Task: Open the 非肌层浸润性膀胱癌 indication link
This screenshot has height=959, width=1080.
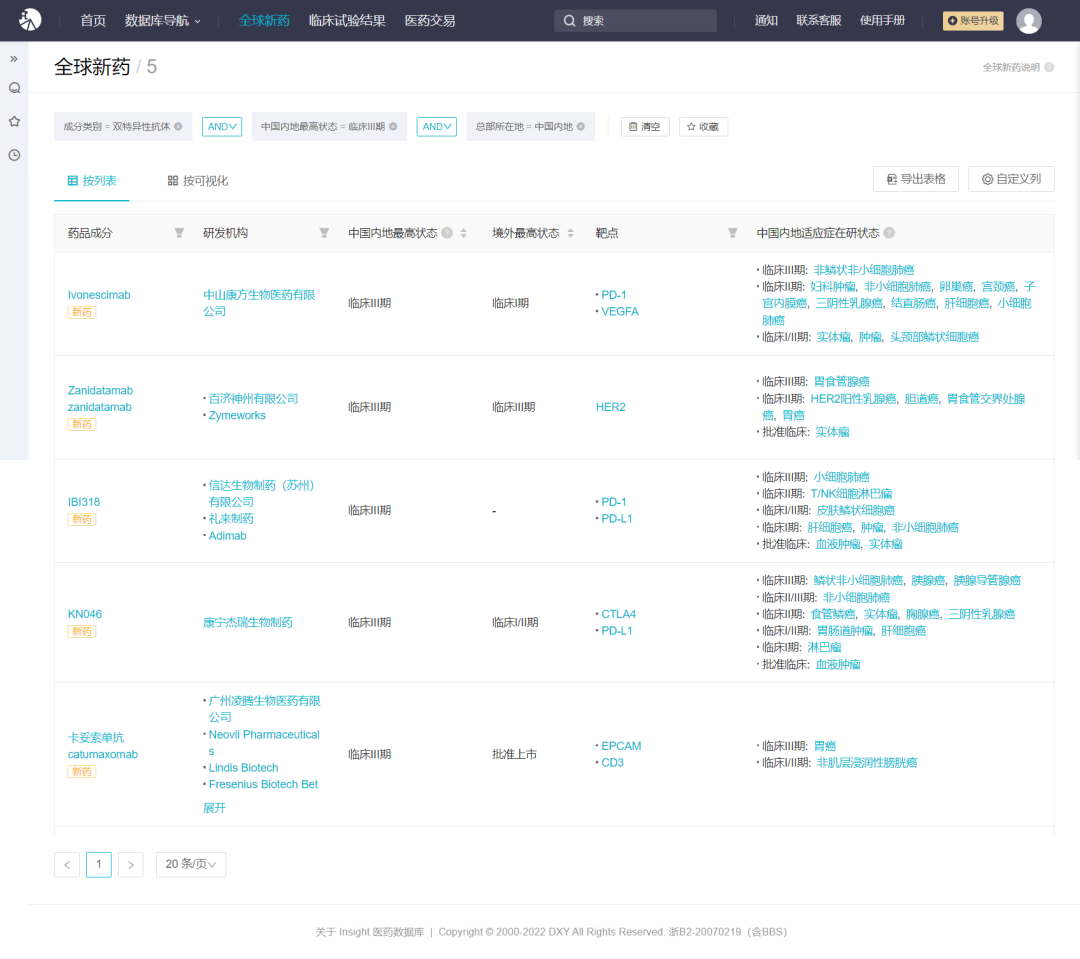Action: 867,763
